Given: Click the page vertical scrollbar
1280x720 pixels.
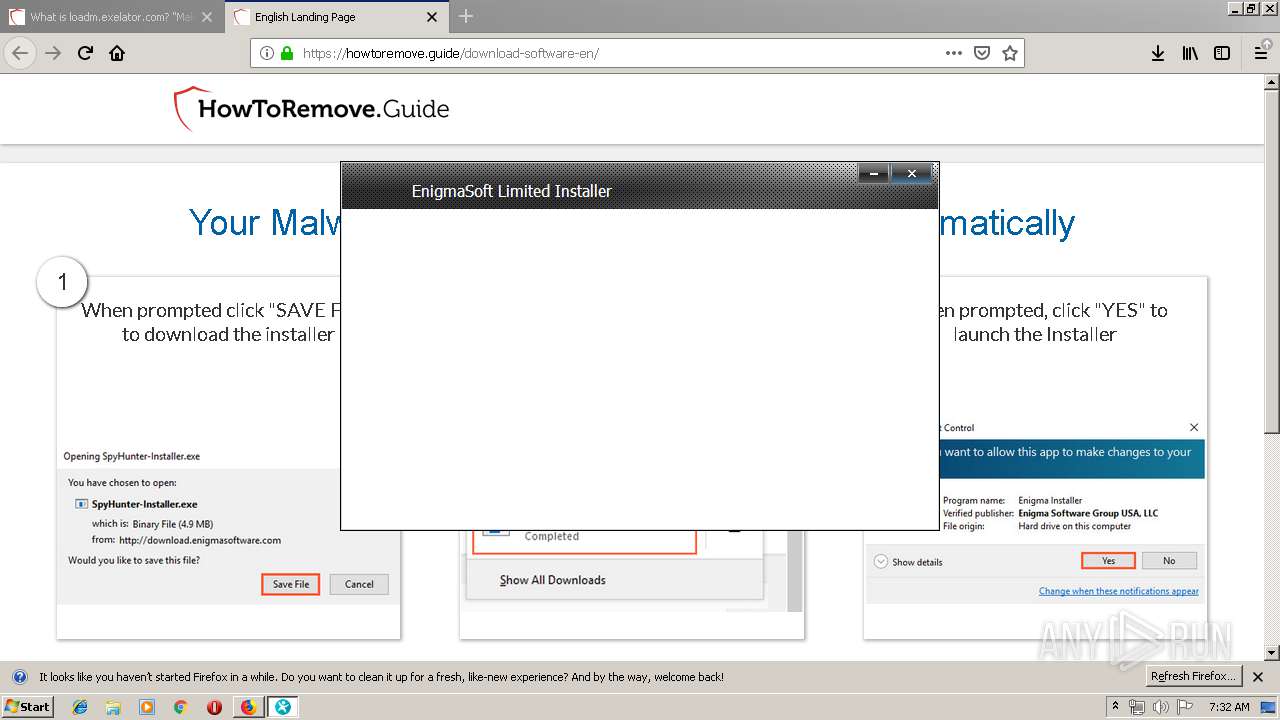Looking at the screenshot, I should coord(1272,260).
